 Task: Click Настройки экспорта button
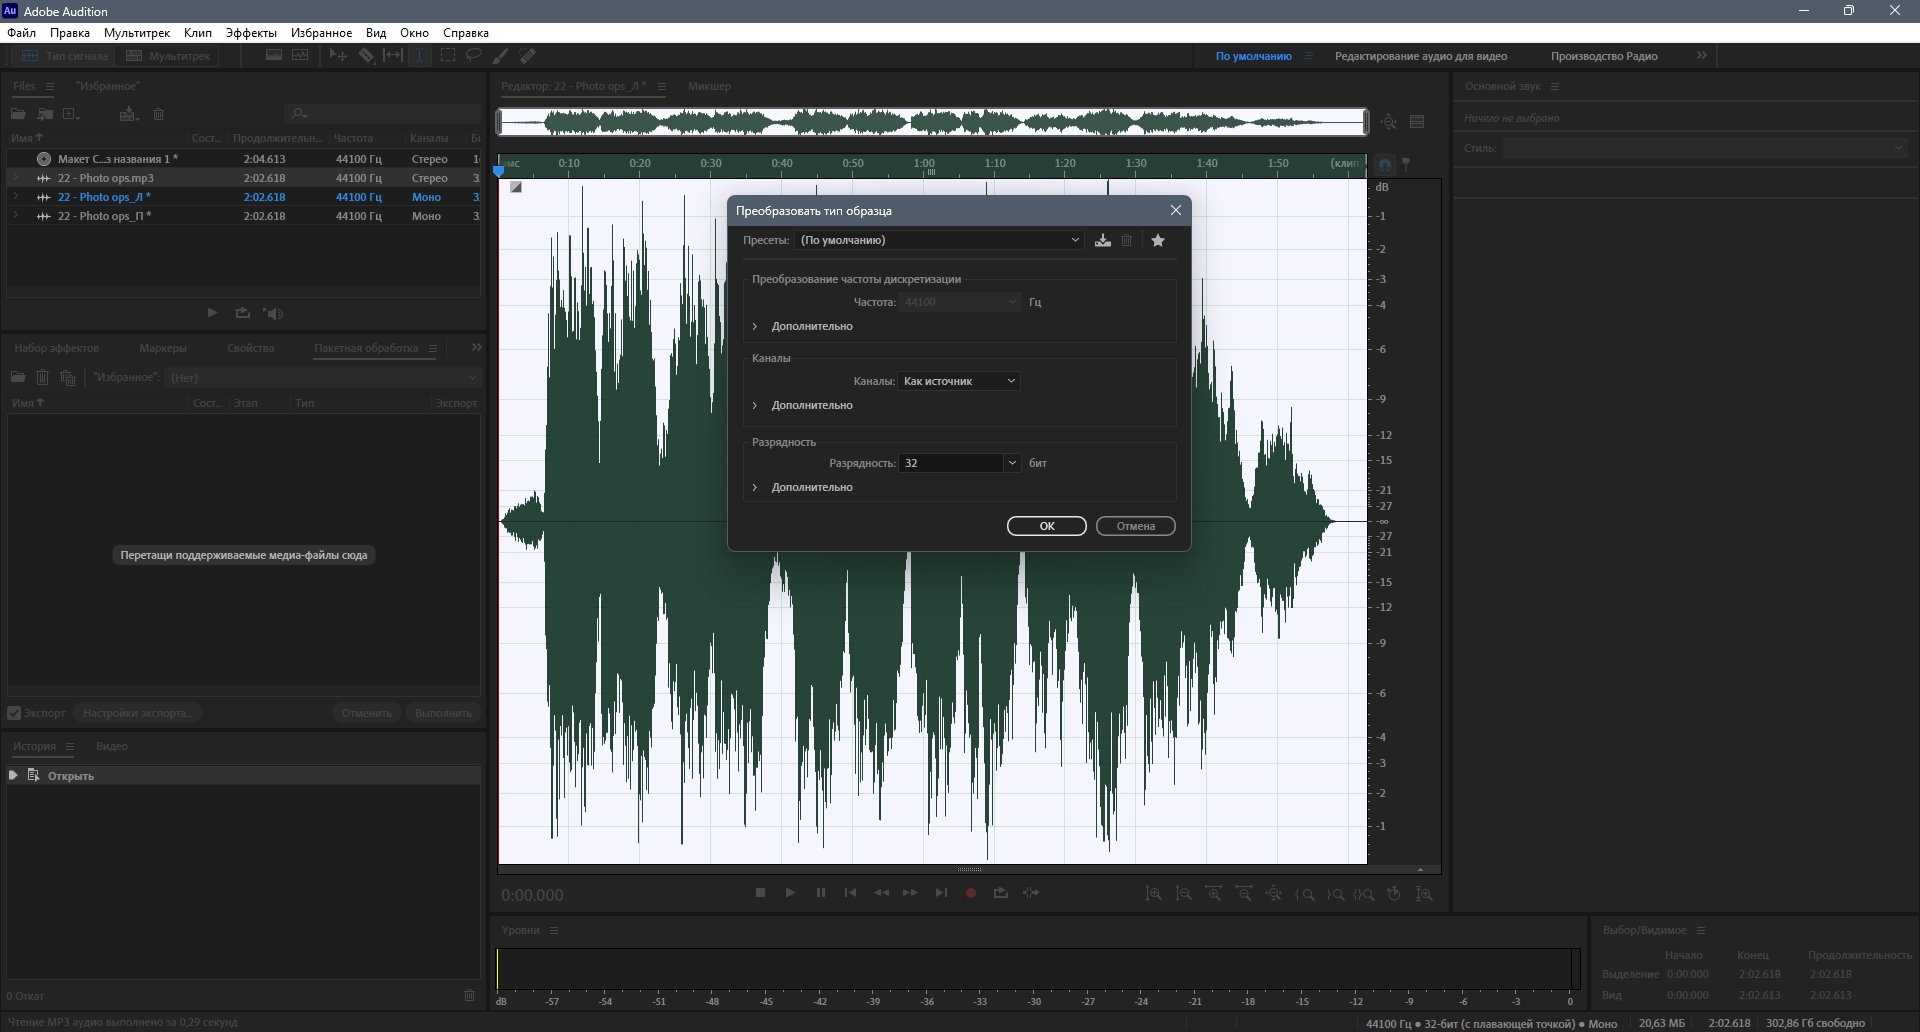point(138,713)
